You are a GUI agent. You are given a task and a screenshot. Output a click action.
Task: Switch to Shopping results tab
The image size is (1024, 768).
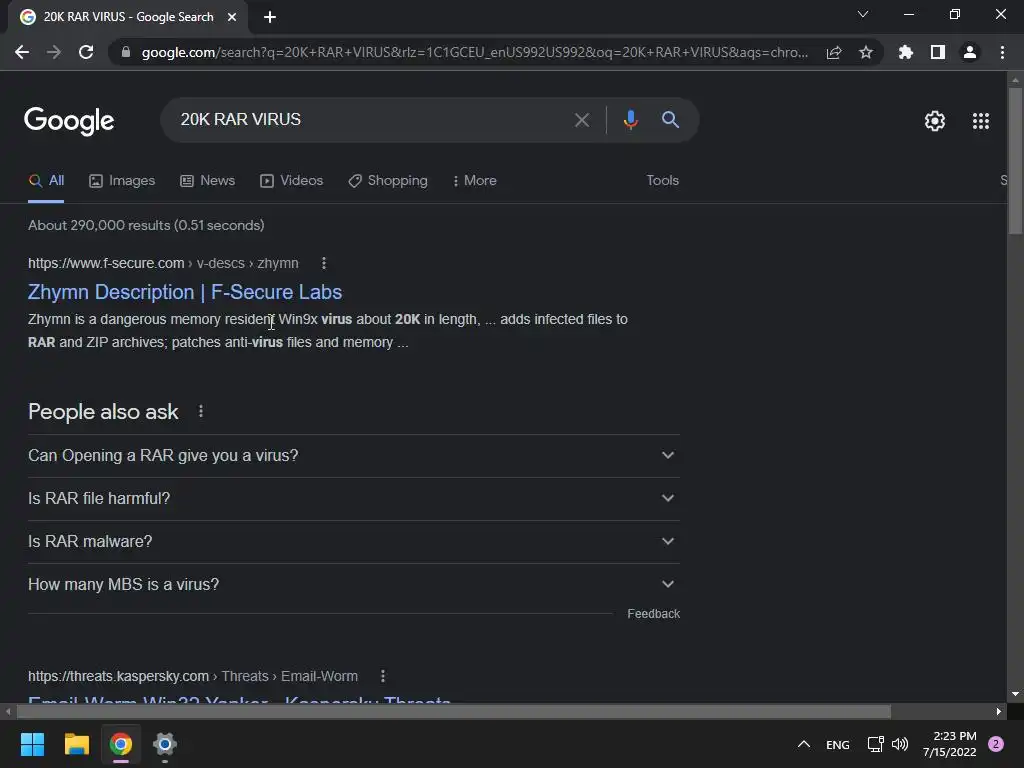coord(388,181)
